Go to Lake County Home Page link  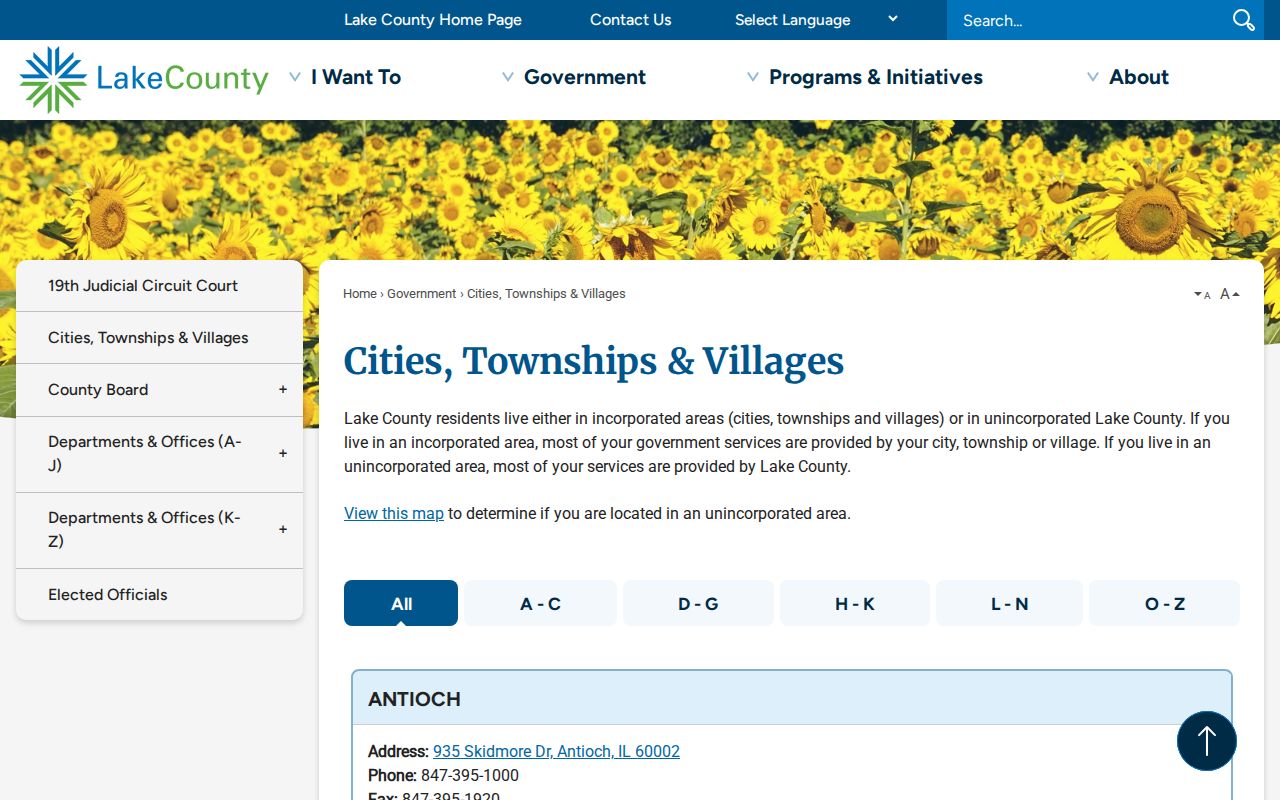tap(433, 20)
